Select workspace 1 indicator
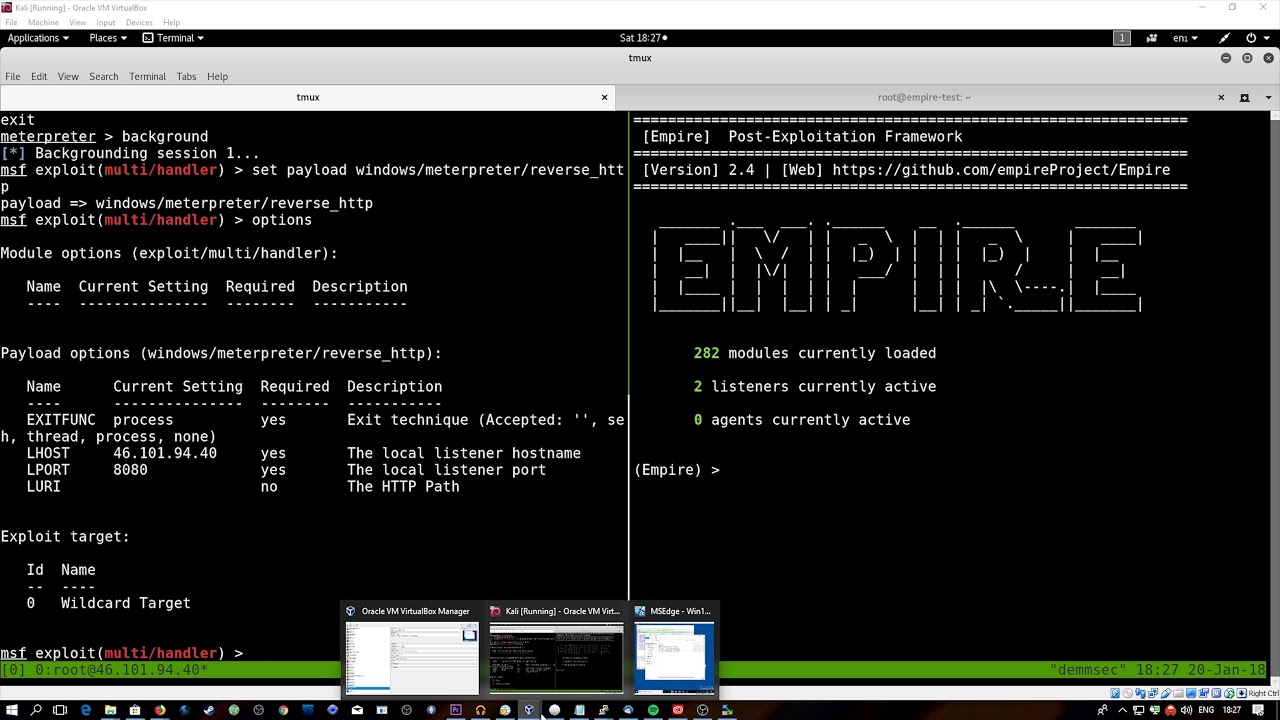Viewport: 1280px width, 720px height. coord(1122,38)
